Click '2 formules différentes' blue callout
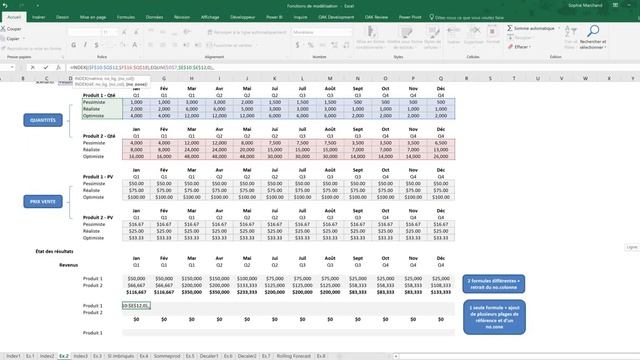 point(494,284)
